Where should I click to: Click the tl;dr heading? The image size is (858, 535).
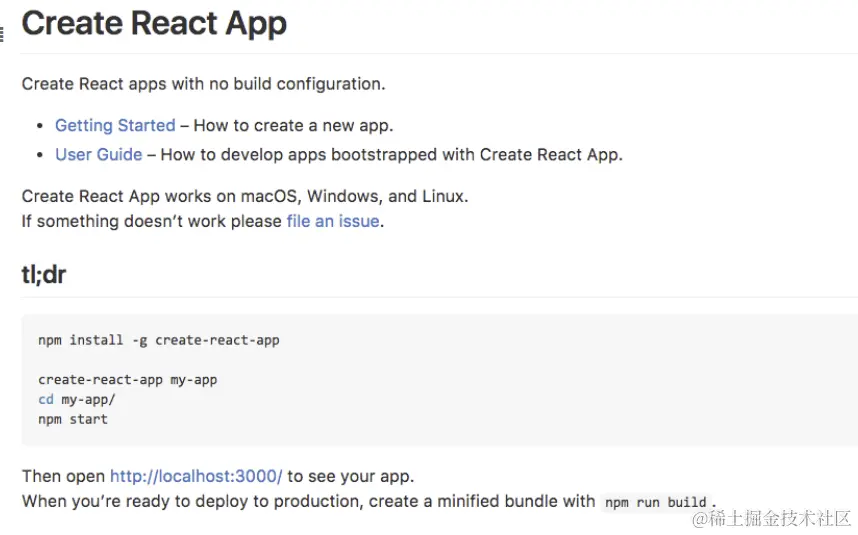43,275
